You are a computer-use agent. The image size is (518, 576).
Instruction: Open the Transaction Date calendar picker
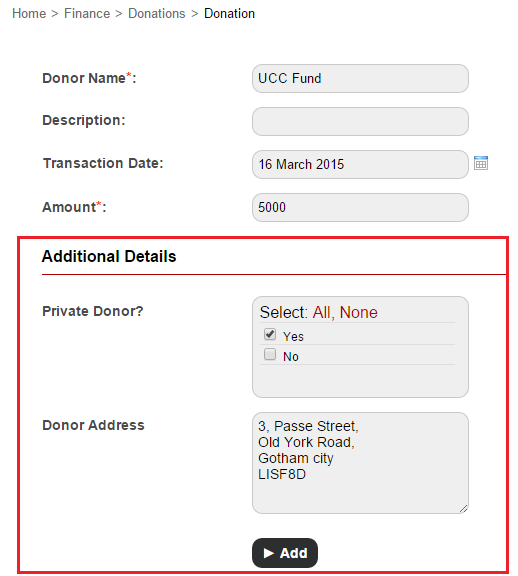point(481,163)
